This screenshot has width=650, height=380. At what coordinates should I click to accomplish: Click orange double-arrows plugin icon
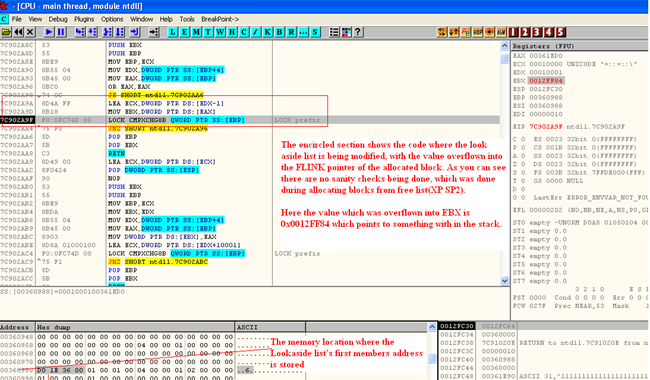(x=442, y=32)
